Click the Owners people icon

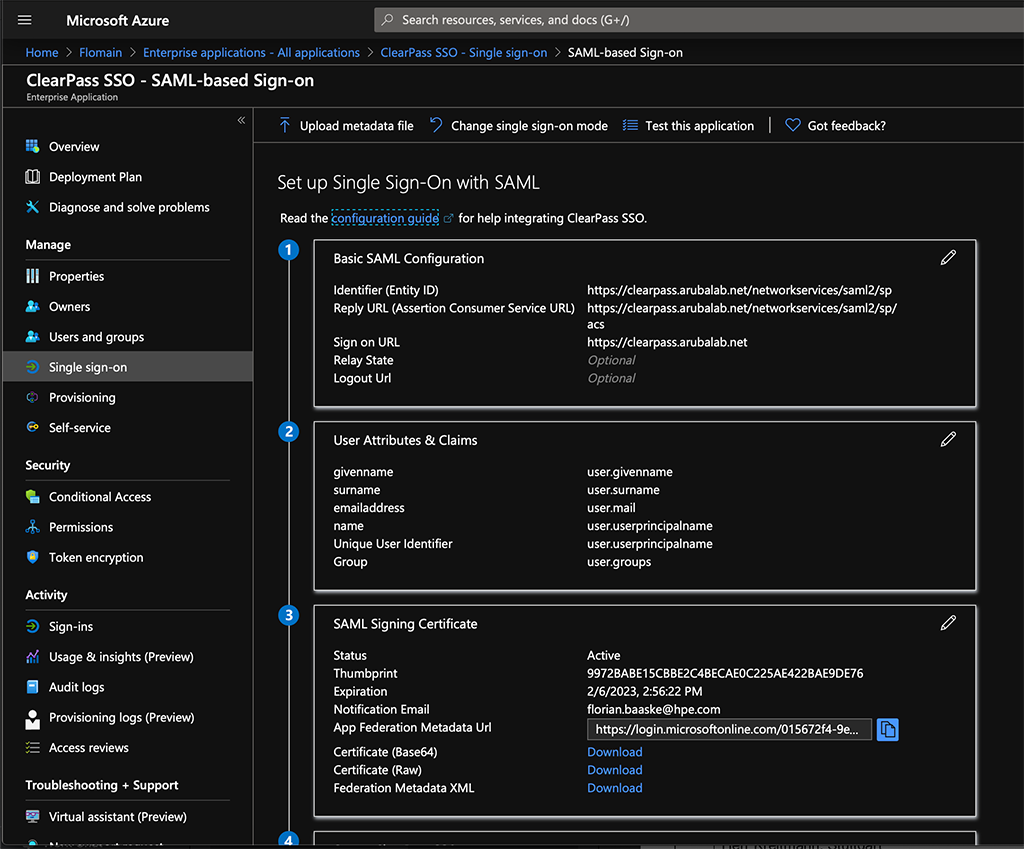(32, 306)
